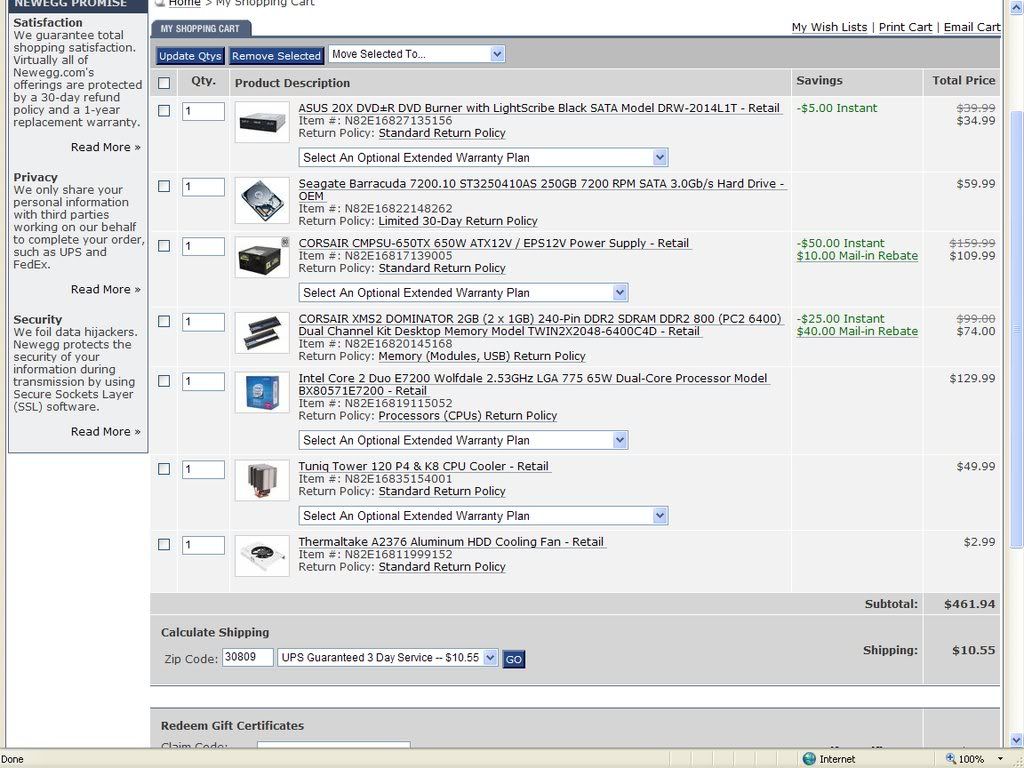Click the shipping cost $10.55 total
This screenshot has width=1024, height=768.
click(x=973, y=650)
